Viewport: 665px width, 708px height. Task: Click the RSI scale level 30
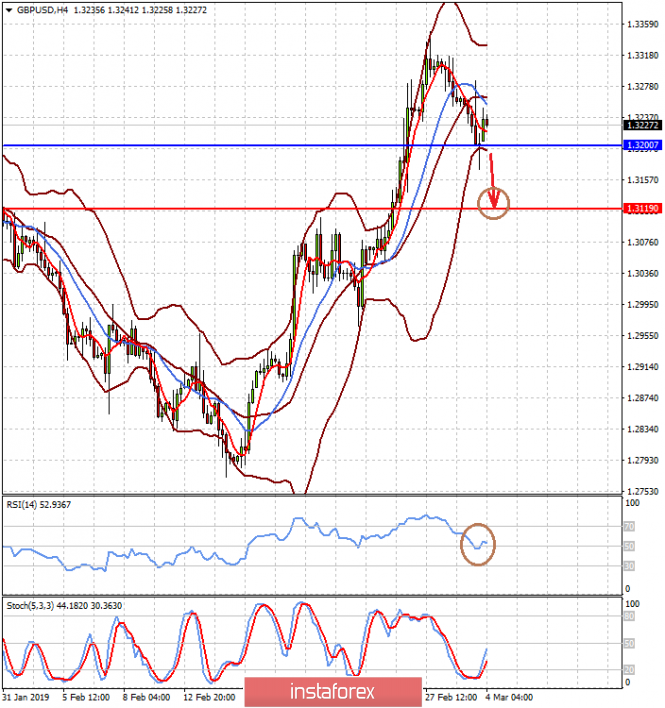tap(629, 566)
